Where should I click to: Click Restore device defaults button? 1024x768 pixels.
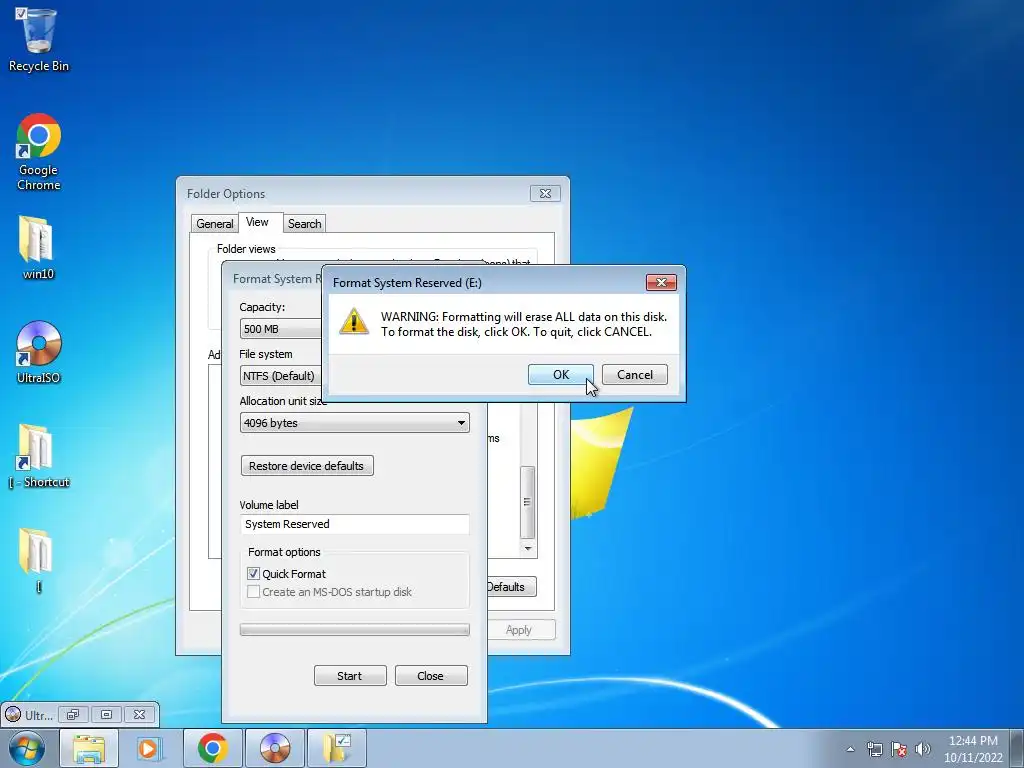(307, 466)
